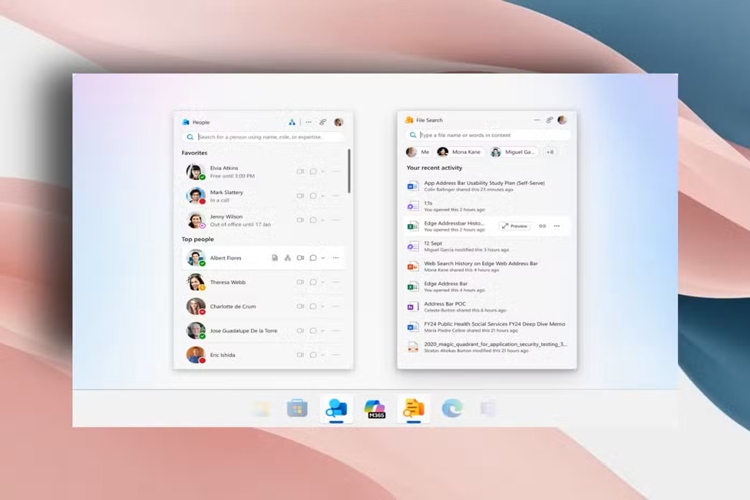Click the link icon in File Search header
Screen dimensions: 750x500
550,120
